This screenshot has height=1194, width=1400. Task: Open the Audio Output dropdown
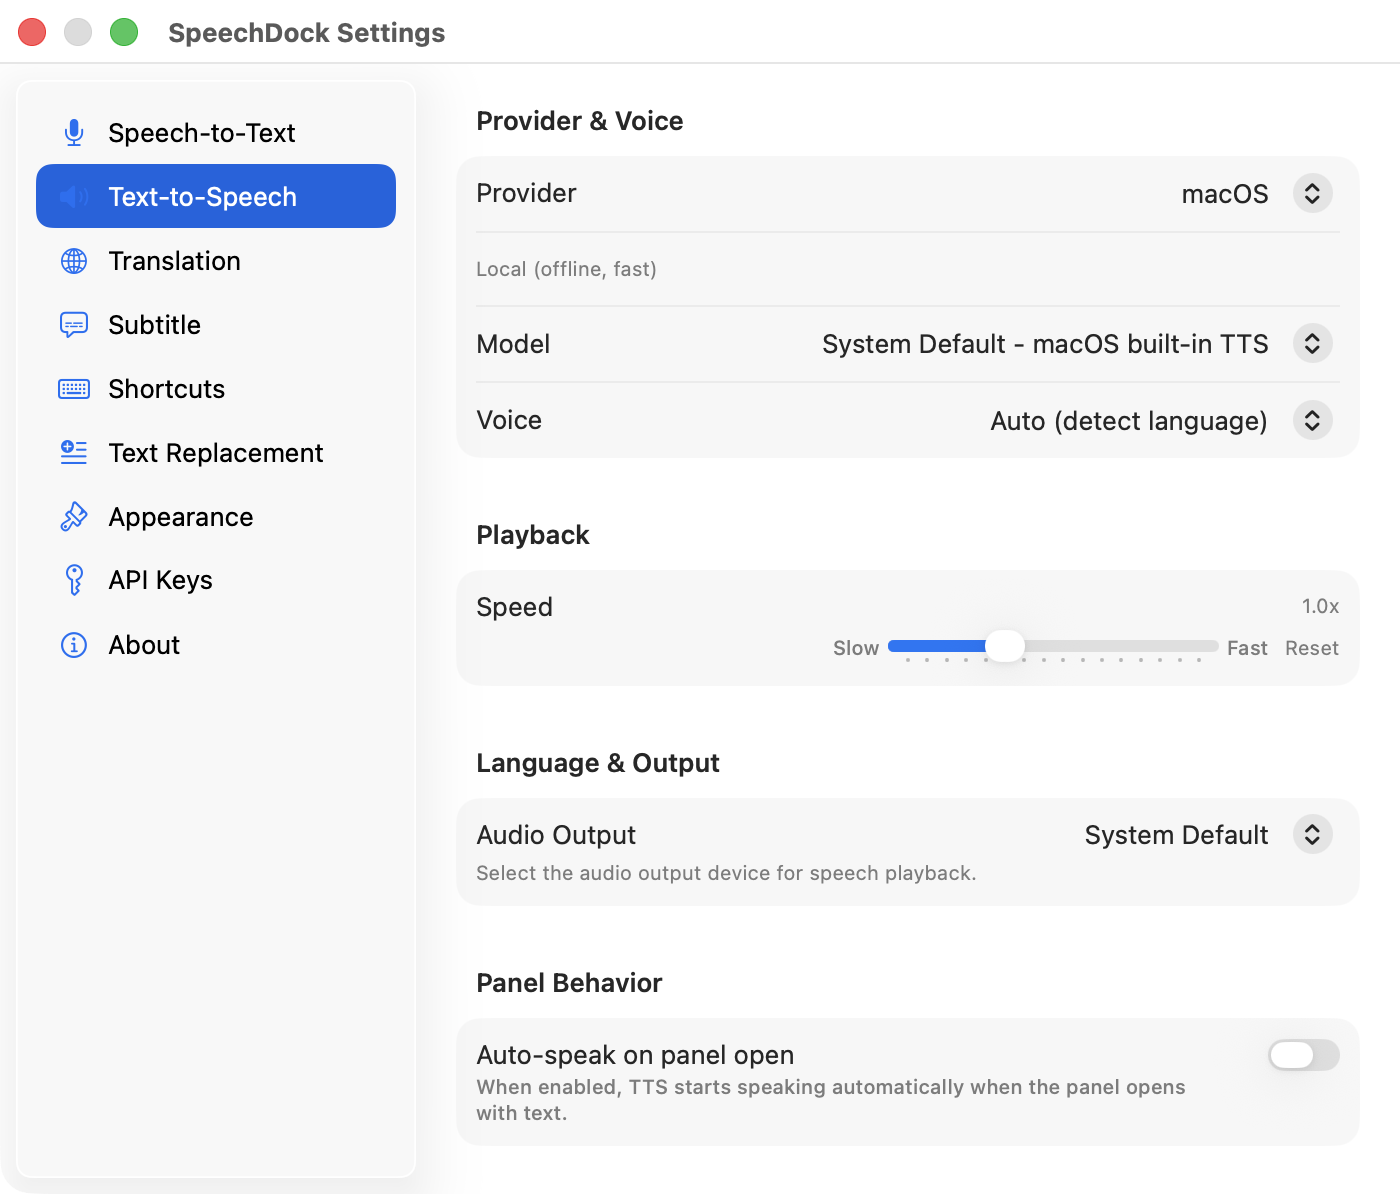[1312, 834]
